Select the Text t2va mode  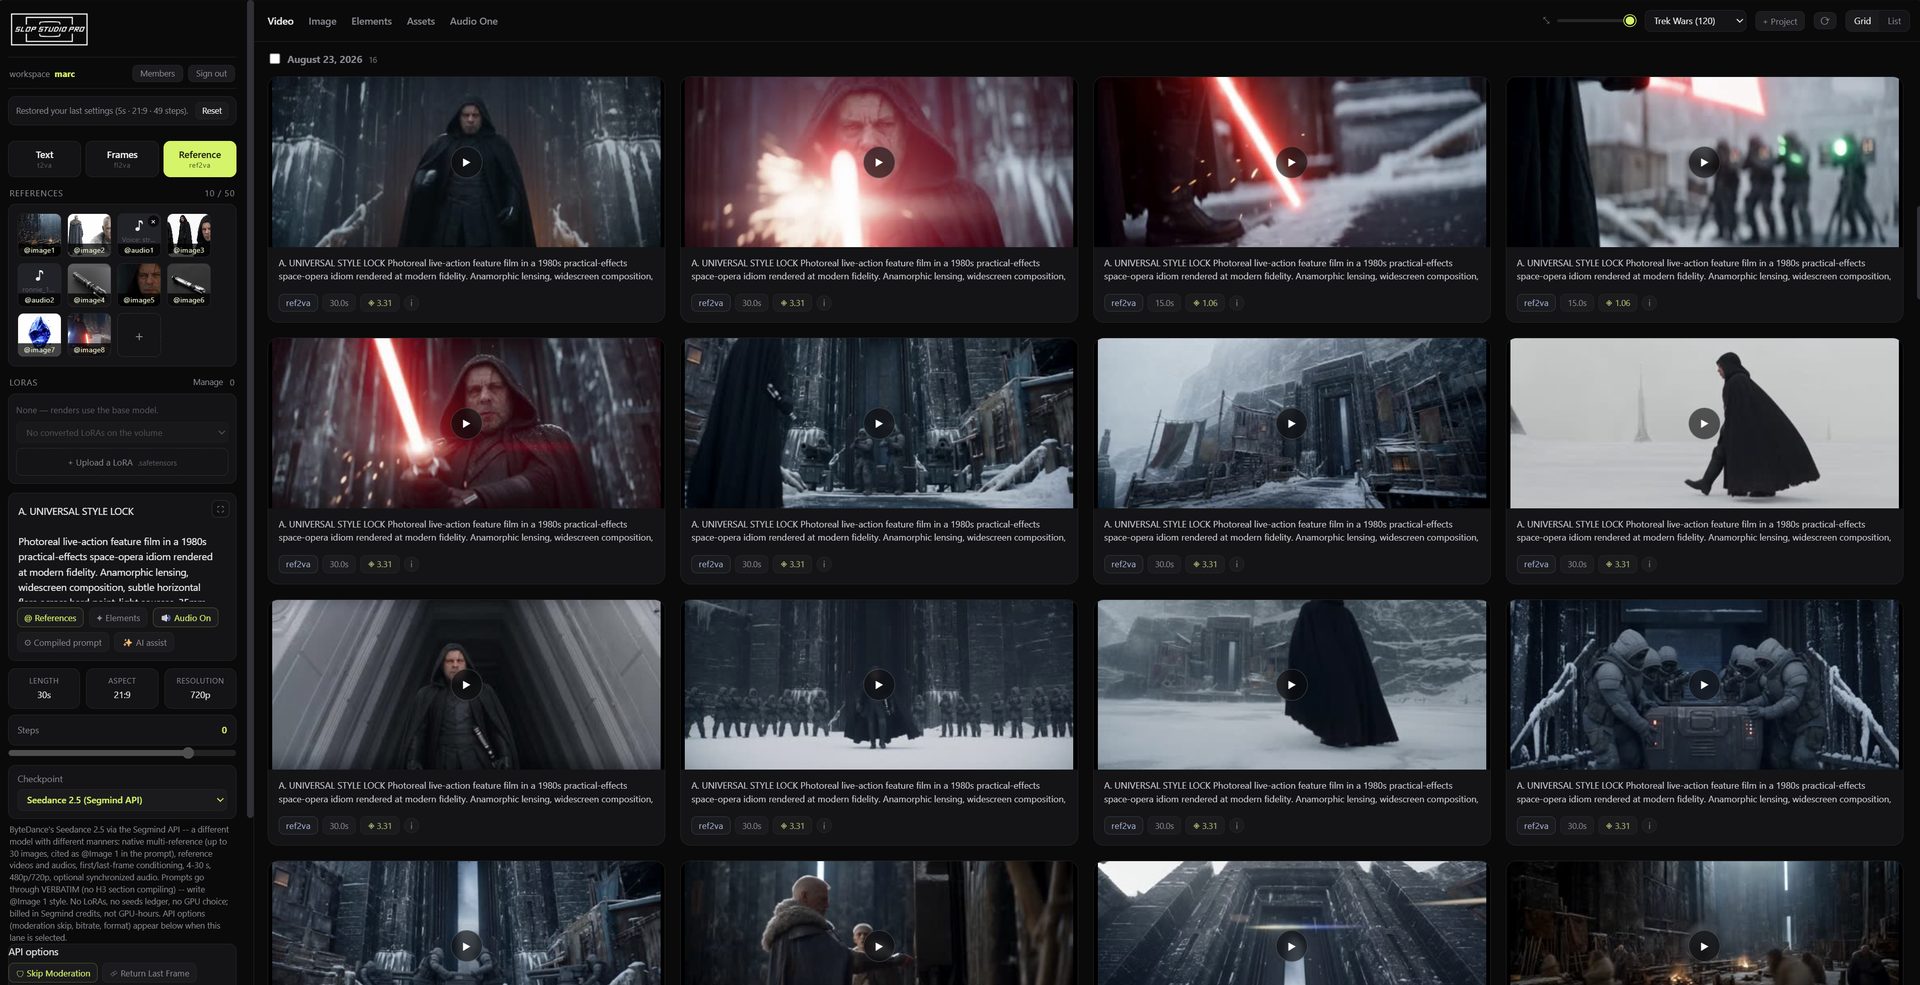pyautogui.click(x=44, y=159)
